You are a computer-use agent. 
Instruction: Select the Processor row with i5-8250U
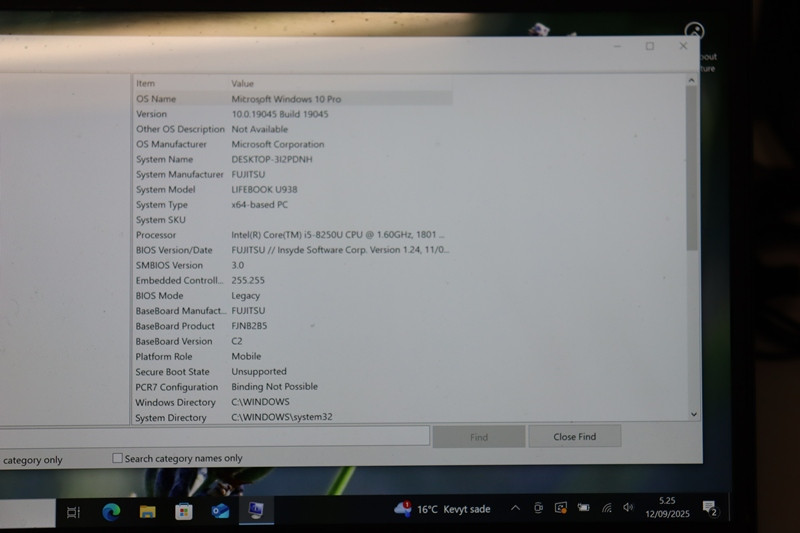click(293, 235)
